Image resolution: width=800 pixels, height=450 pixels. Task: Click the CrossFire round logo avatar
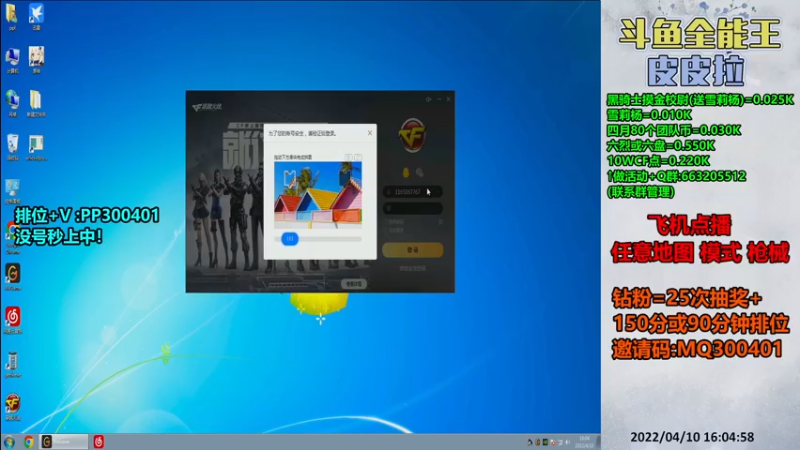tap(412, 135)
